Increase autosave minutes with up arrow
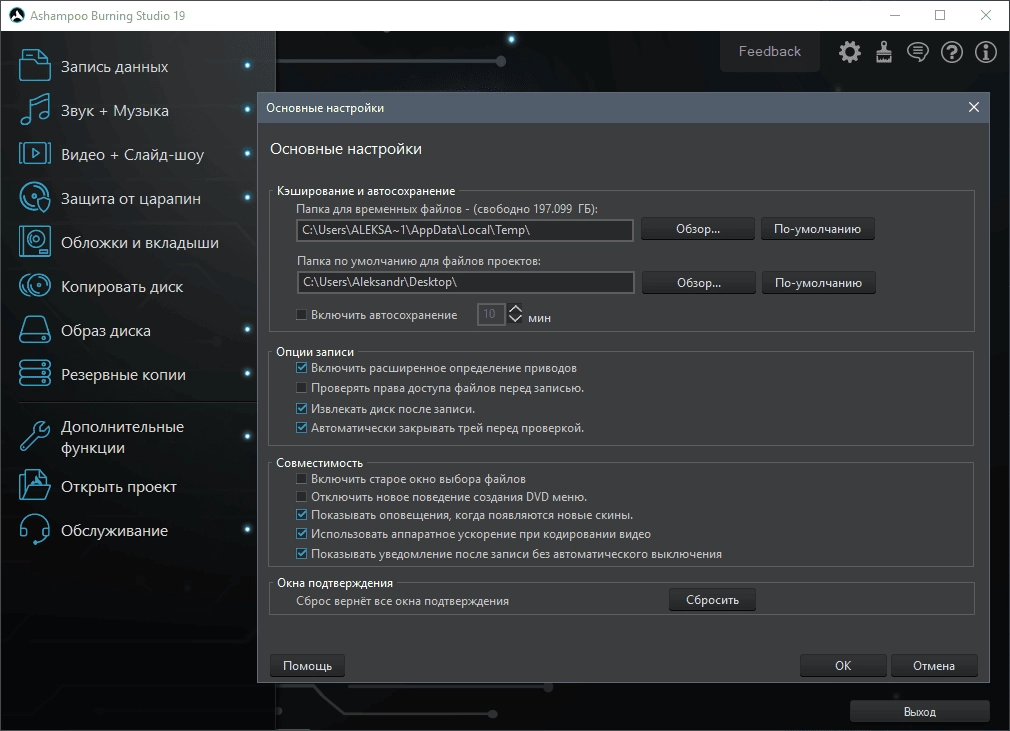 point(515,309)
